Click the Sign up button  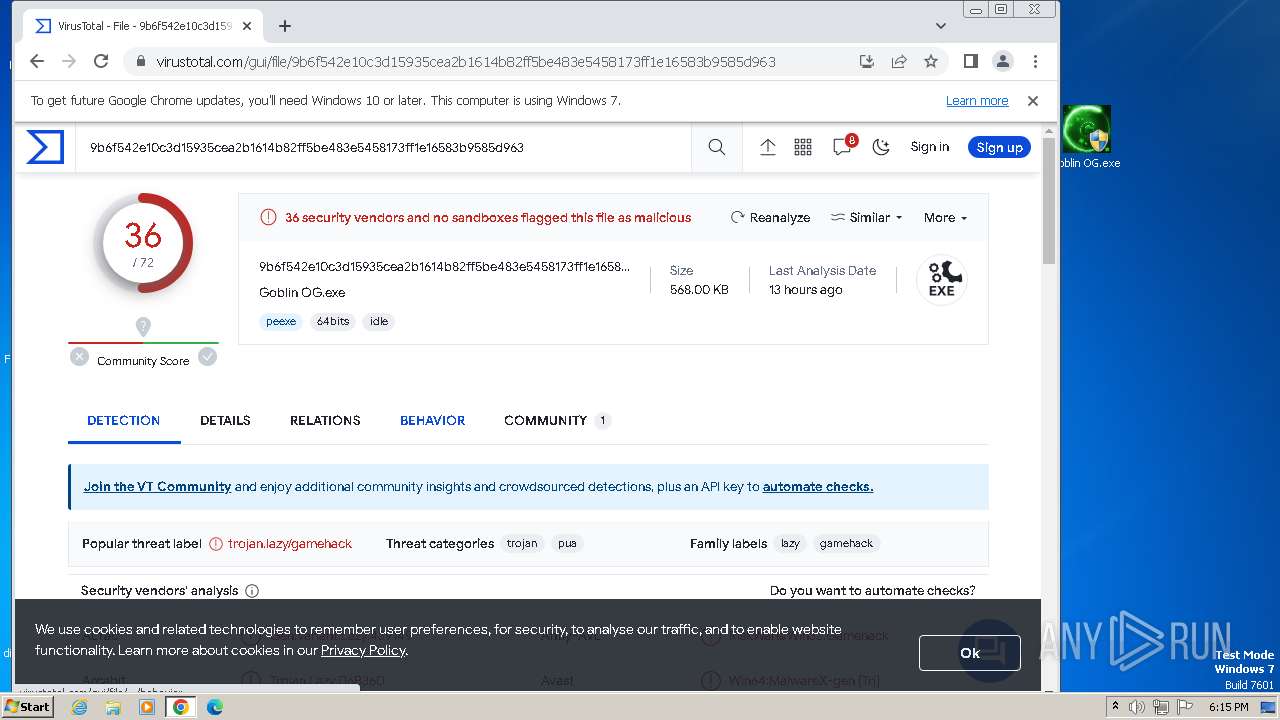click(x=999, y=147)
